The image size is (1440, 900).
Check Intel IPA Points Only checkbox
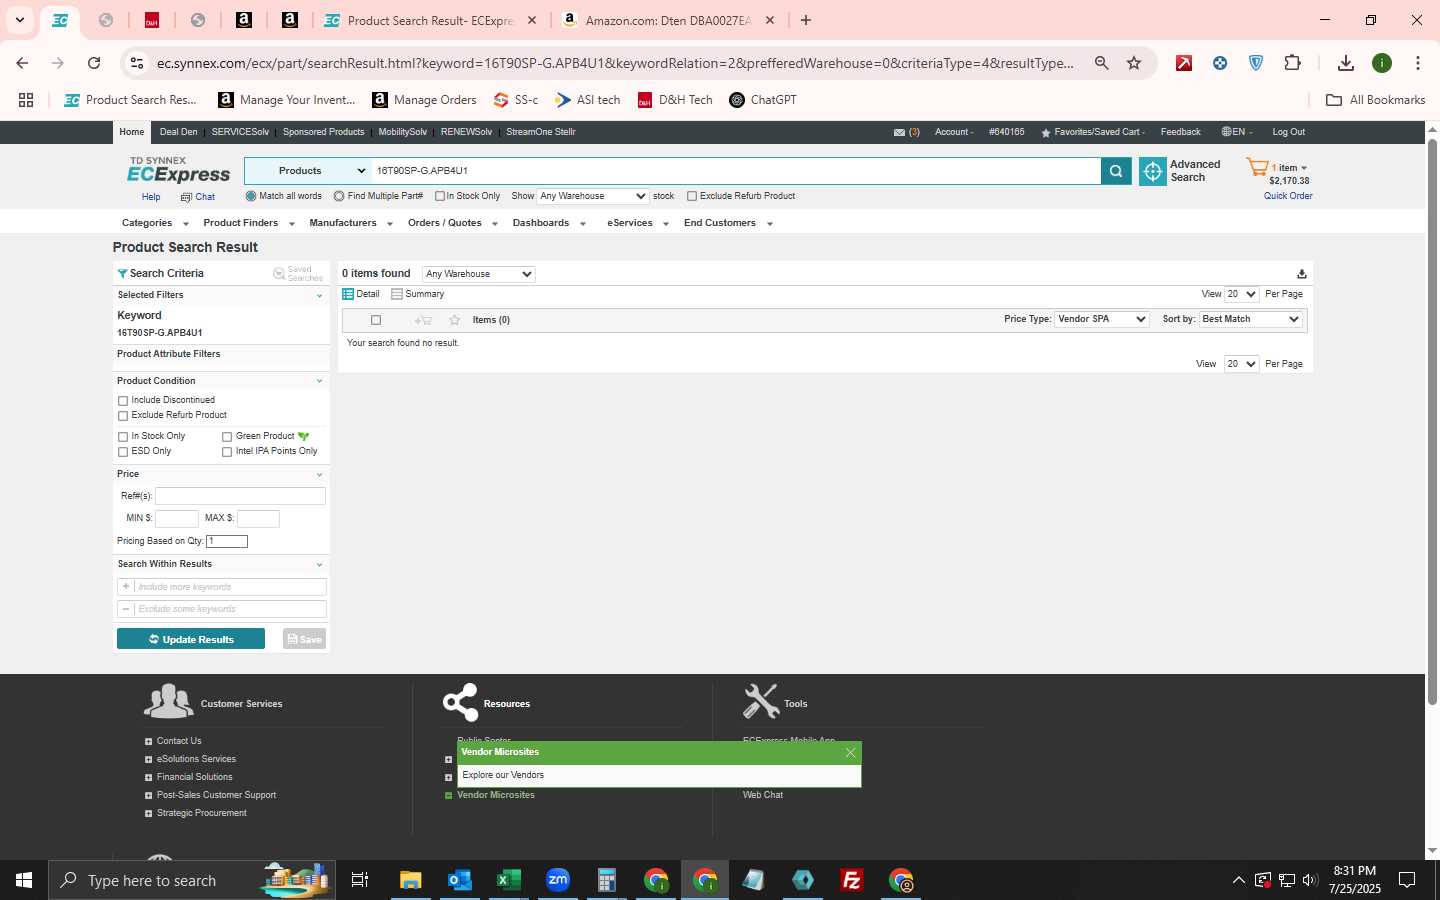coord(227,452)
